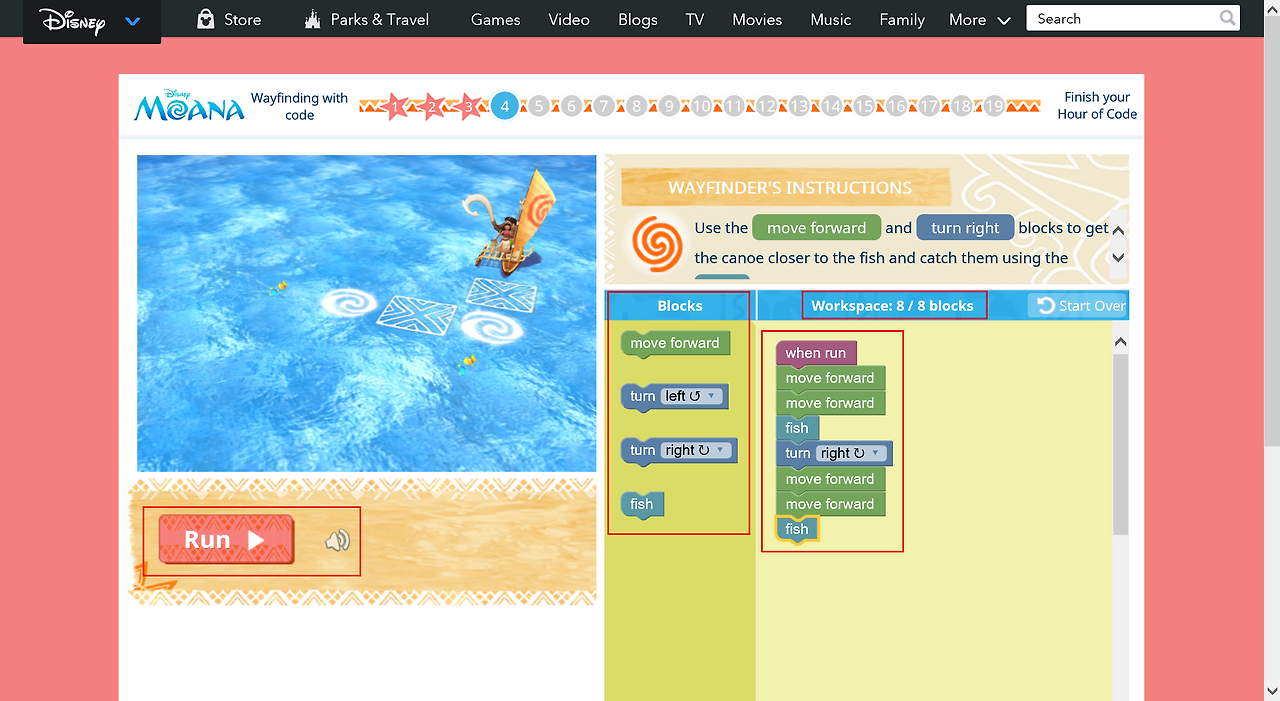Screen dimensions: 1280x701
Task: Jump to level 19 bubble
Action: coord(993,106)
